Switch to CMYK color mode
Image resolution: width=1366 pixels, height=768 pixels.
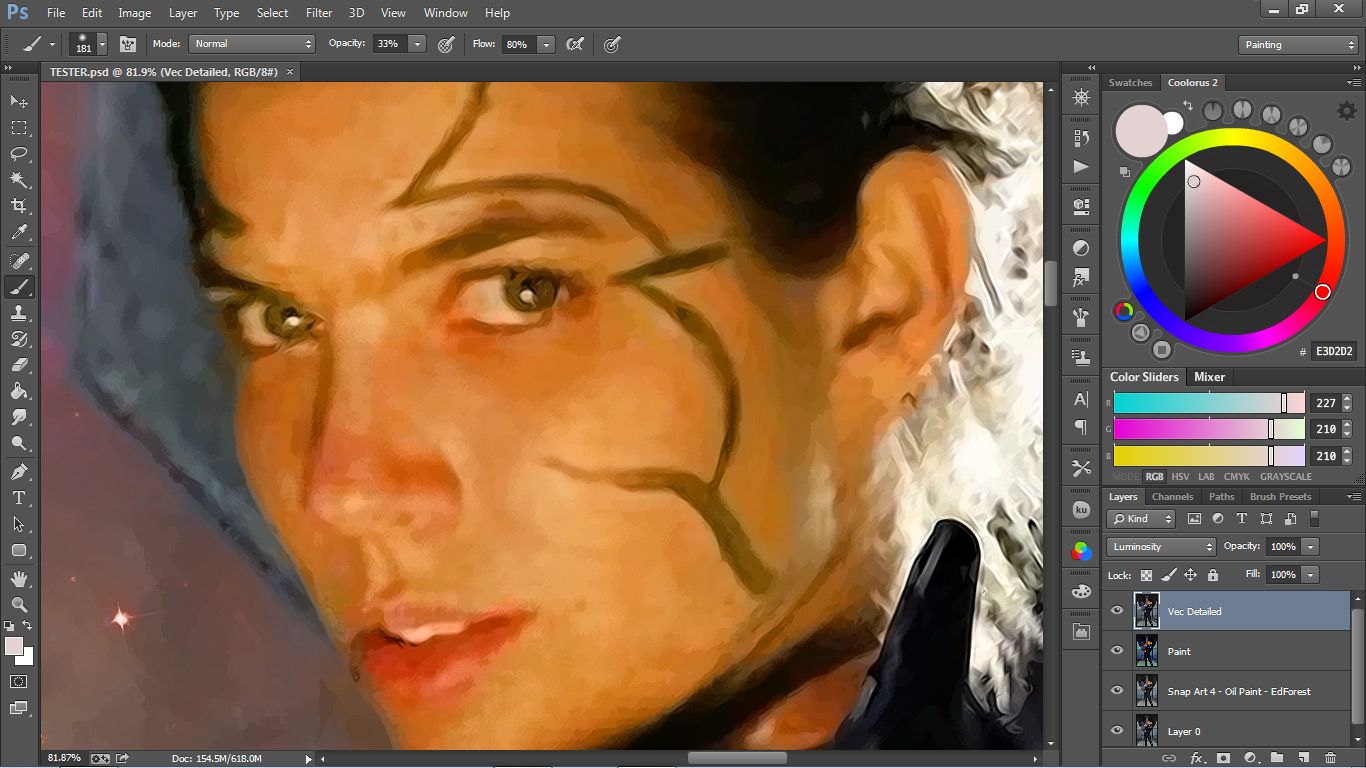[x=1237, y=477]
